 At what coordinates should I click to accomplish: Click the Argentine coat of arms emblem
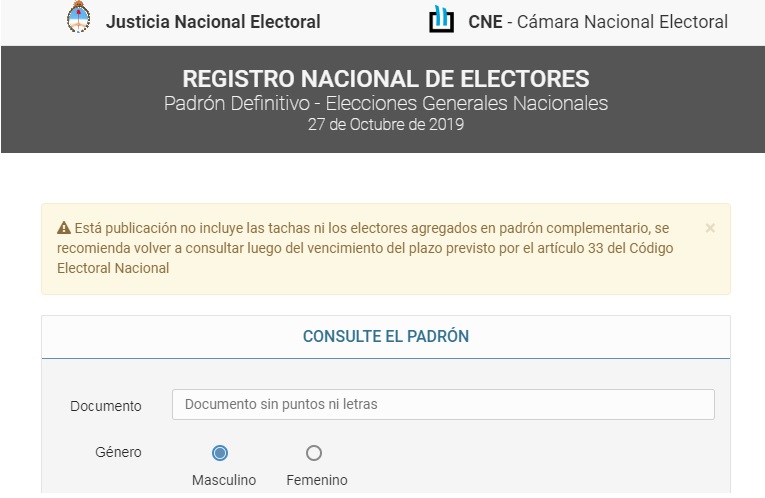[77, 19]
